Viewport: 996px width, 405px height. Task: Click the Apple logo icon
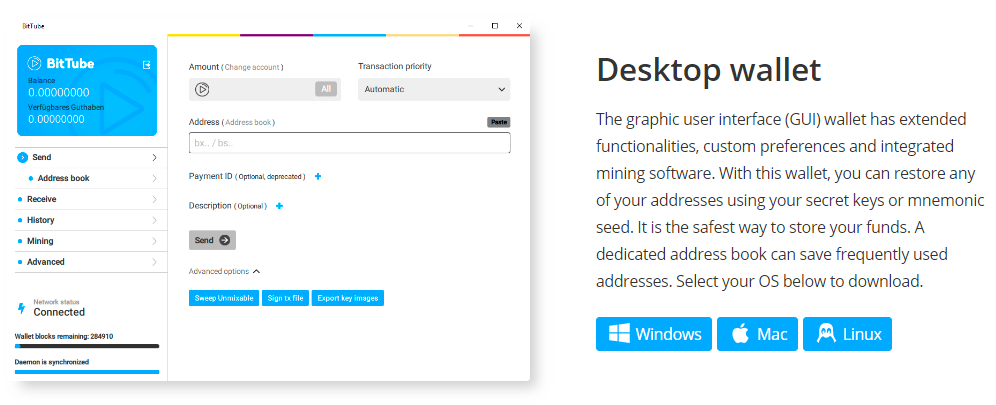pyautogui.click(x=740, y=334)
